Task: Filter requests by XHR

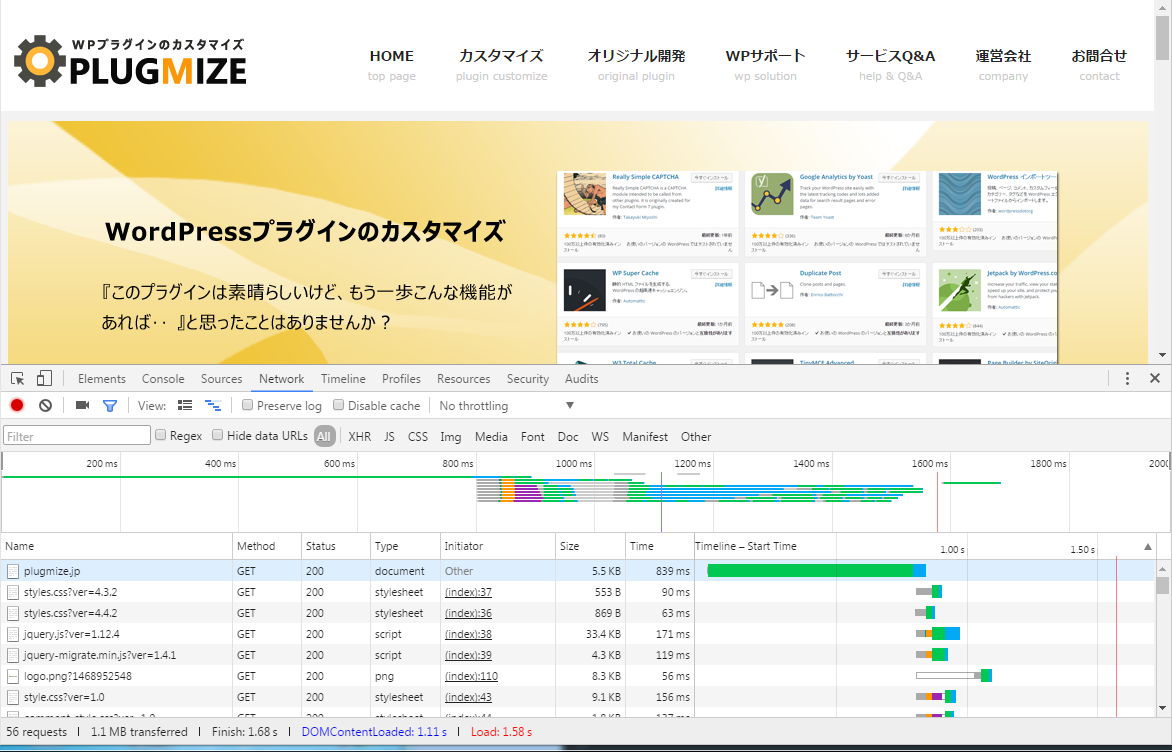Action: 360,437
